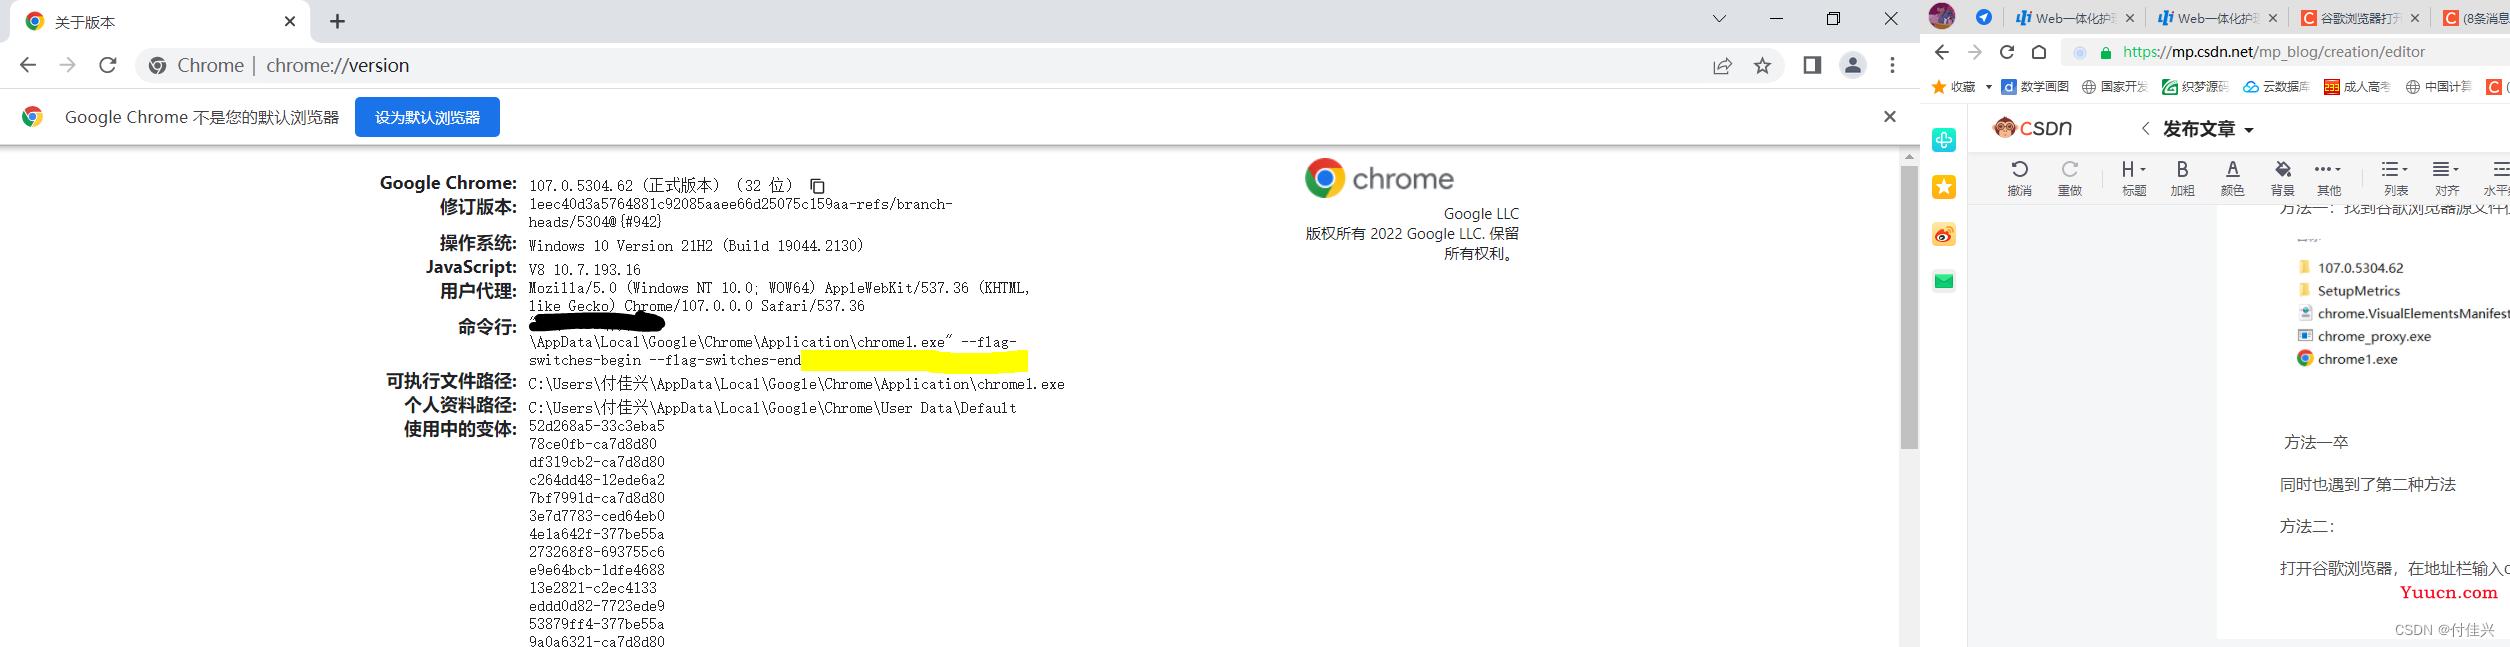
Task: Click the home icon in the CSDN browser
Action: 2039,52
